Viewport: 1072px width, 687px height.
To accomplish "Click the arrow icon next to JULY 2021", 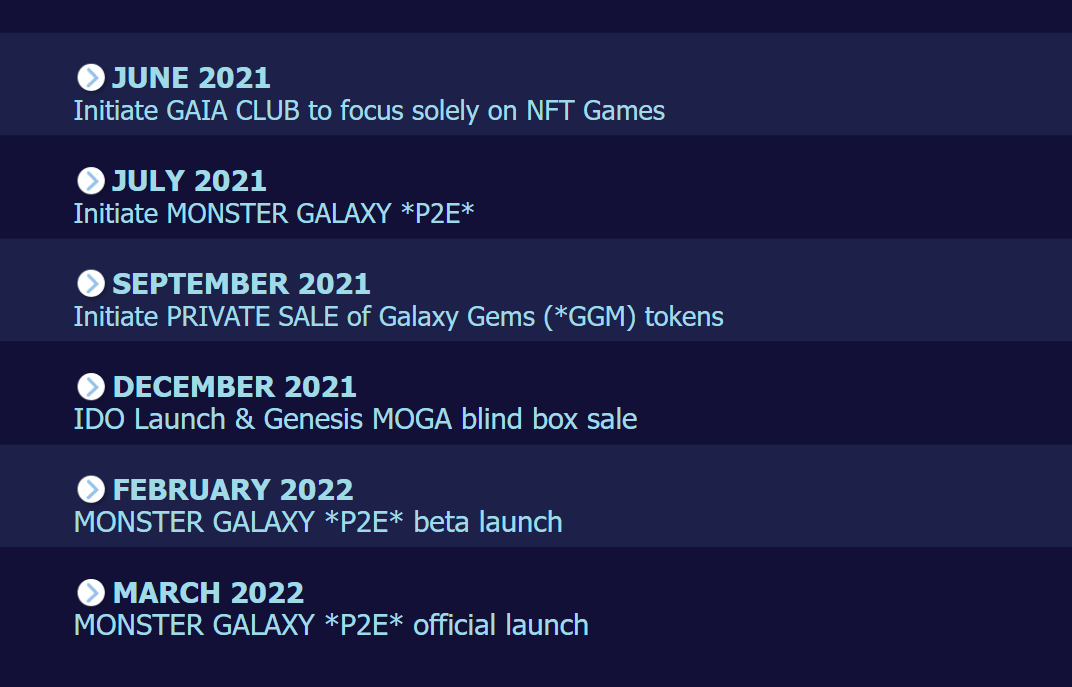I will tap(90, 180).
